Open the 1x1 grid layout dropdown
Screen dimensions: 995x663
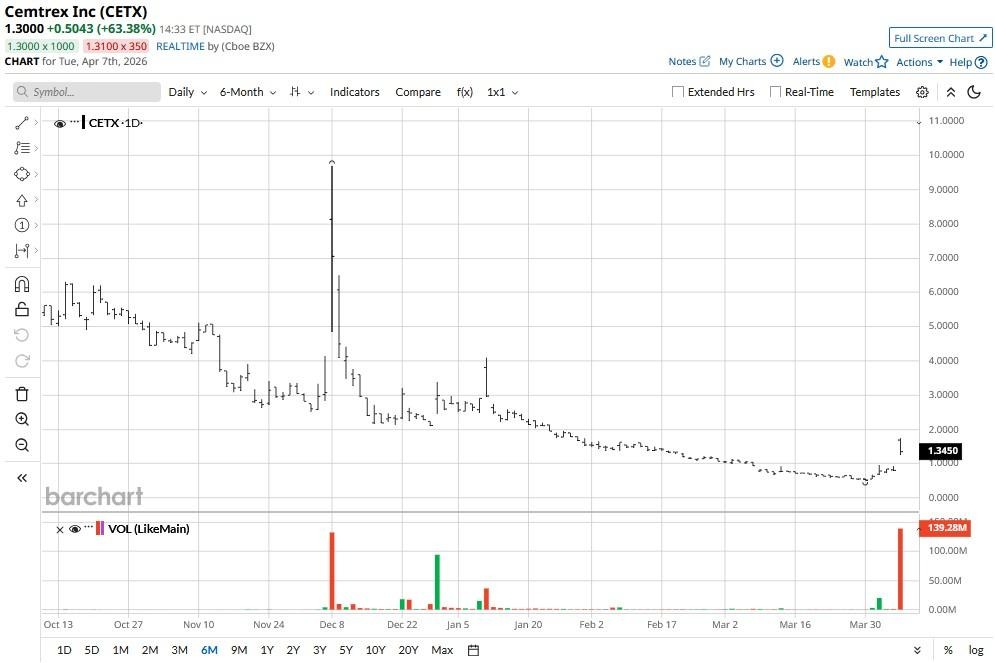(x=503, y=92)
